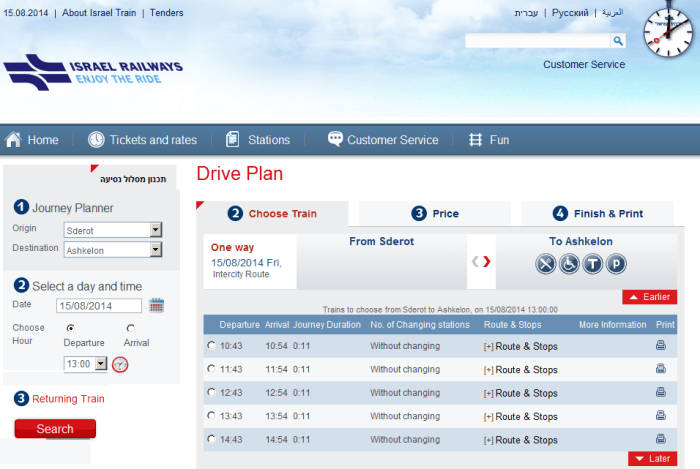Screen dimensions: 700x469
Task: Click the Tickets and rates clock icon
Action: pos(96,140)
